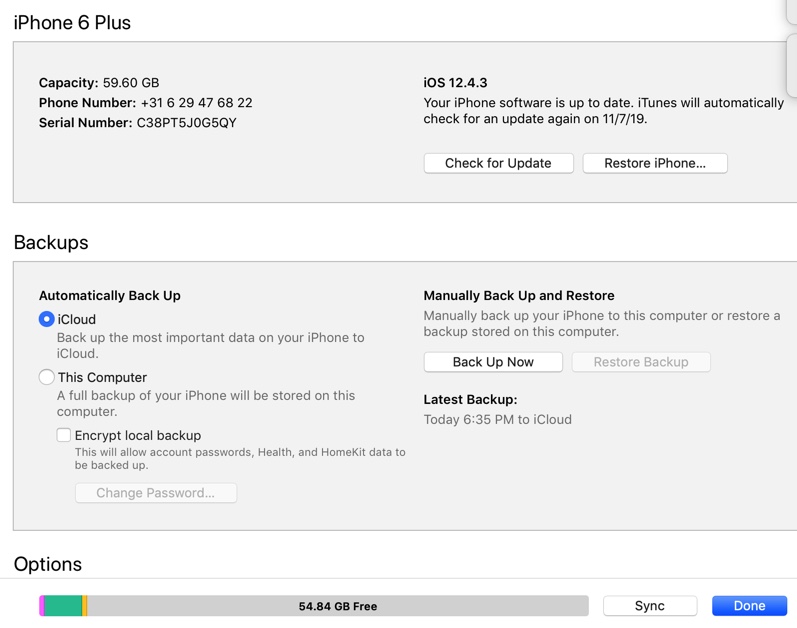Click the Phone Number field text
The width and height of the screenshot is (797, 628).
coord(196,103)
